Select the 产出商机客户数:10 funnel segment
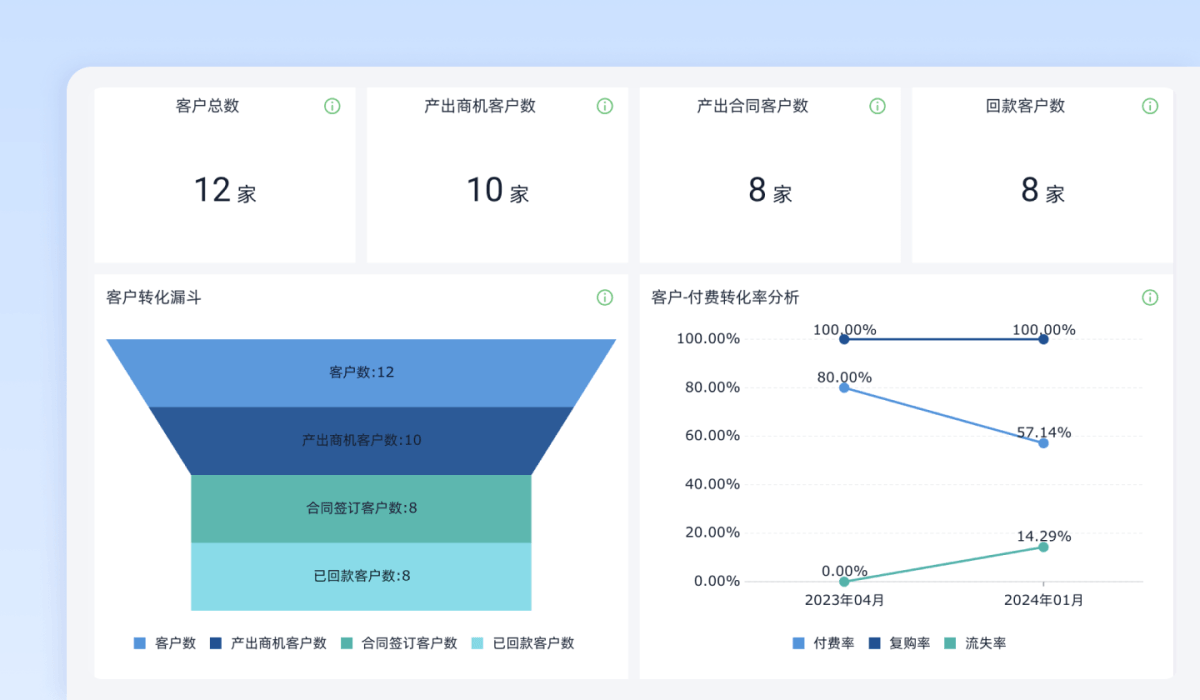The height and width of the screenshot is (700, 1200). 361,441
